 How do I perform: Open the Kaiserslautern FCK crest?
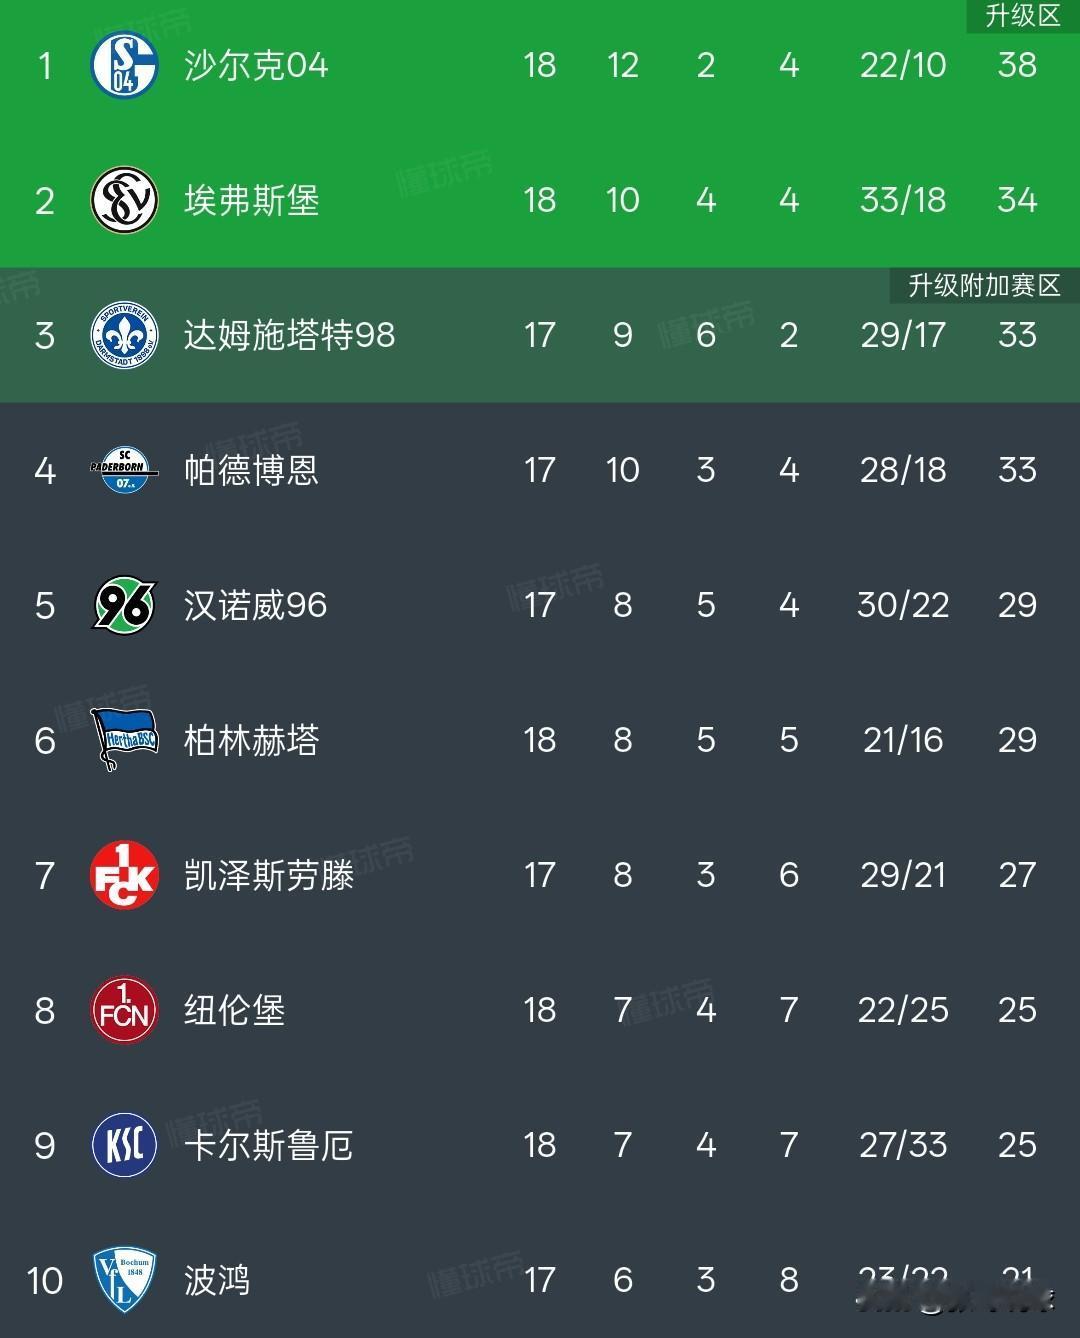click(x=125, y=875)
